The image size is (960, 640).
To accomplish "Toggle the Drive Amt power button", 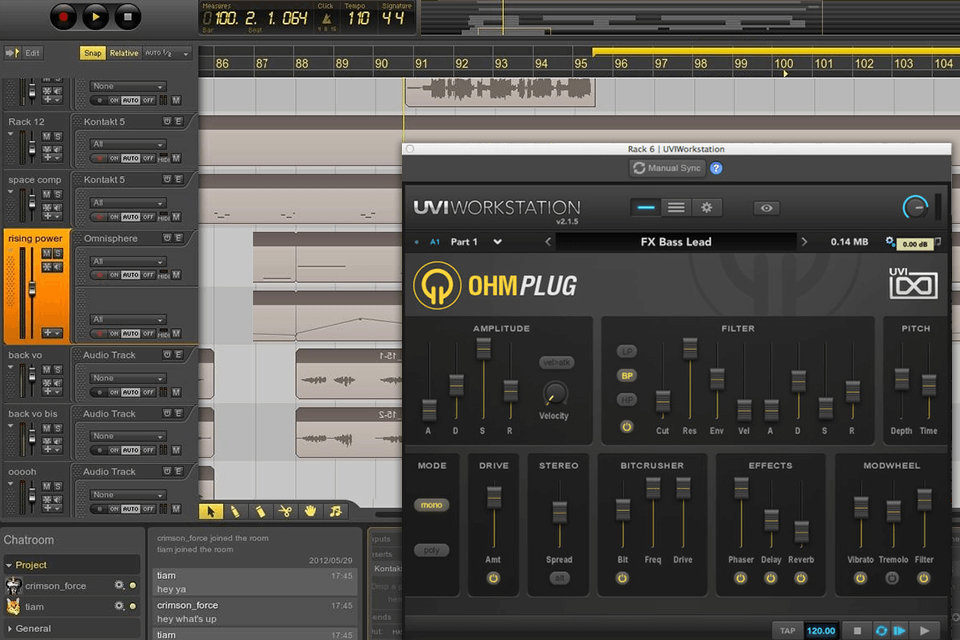I will [x=493, y=578].
